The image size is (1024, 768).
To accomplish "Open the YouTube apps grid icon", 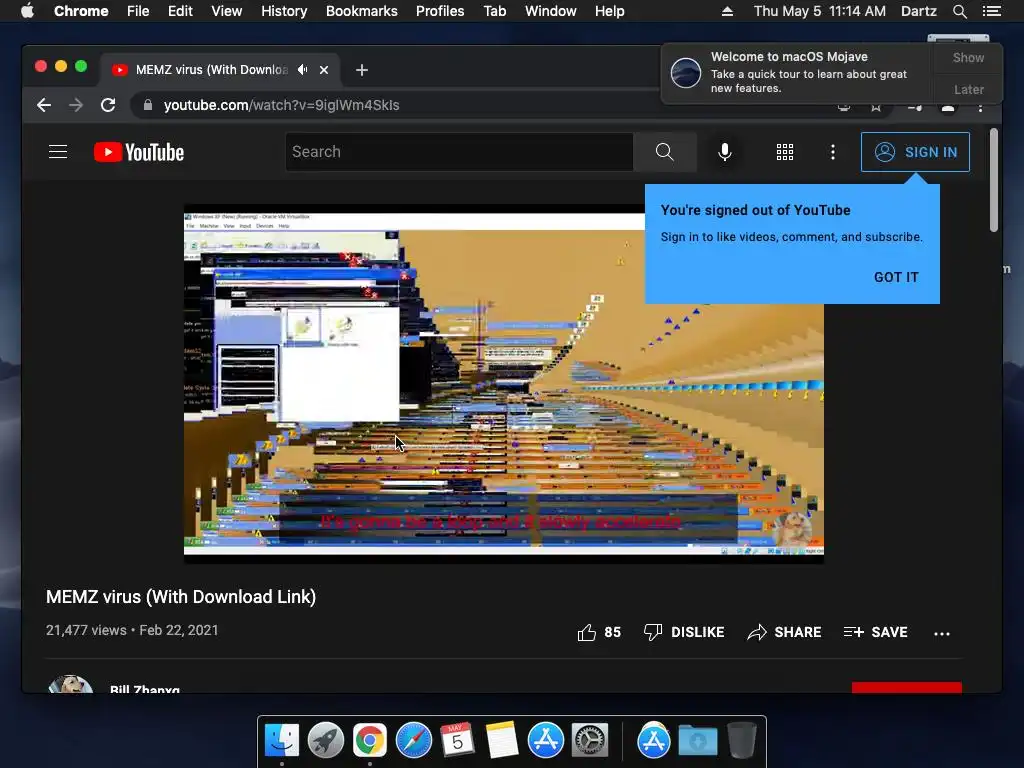I will pyautogui.click(x=785, y=152).
